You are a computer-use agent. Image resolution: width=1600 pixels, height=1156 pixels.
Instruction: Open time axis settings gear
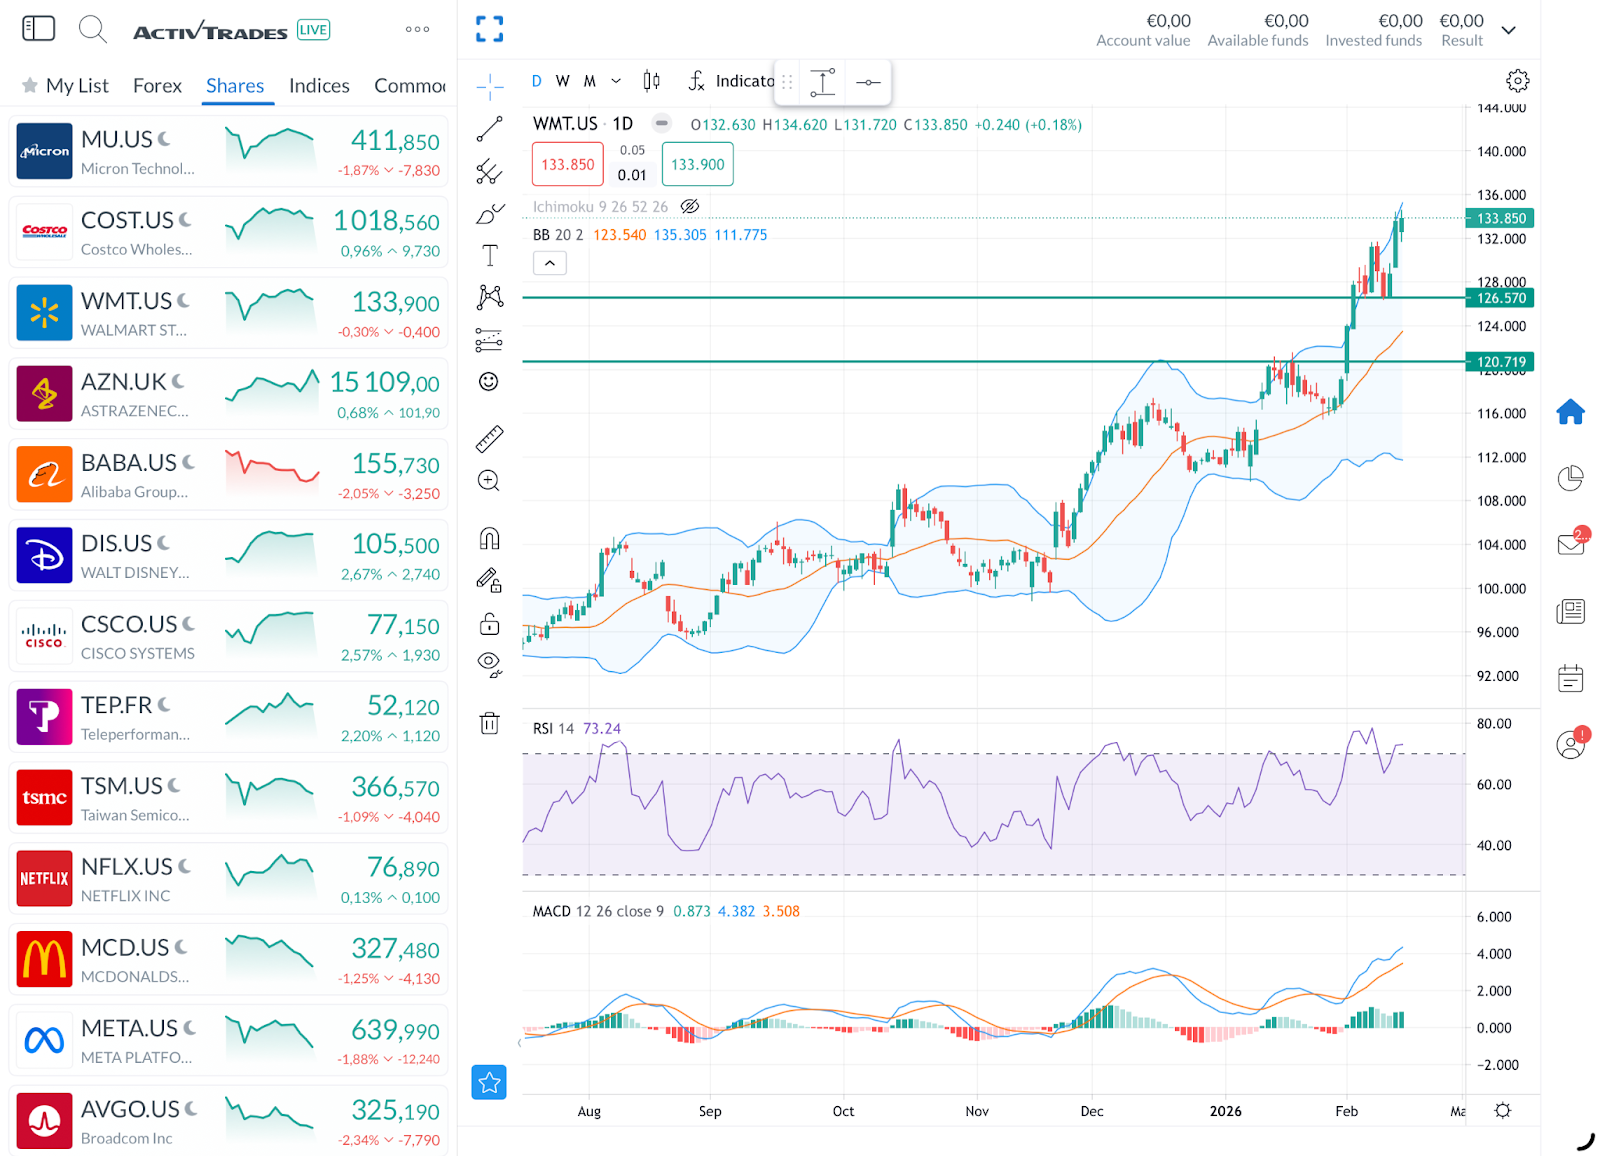[x=1503, y=1111]
